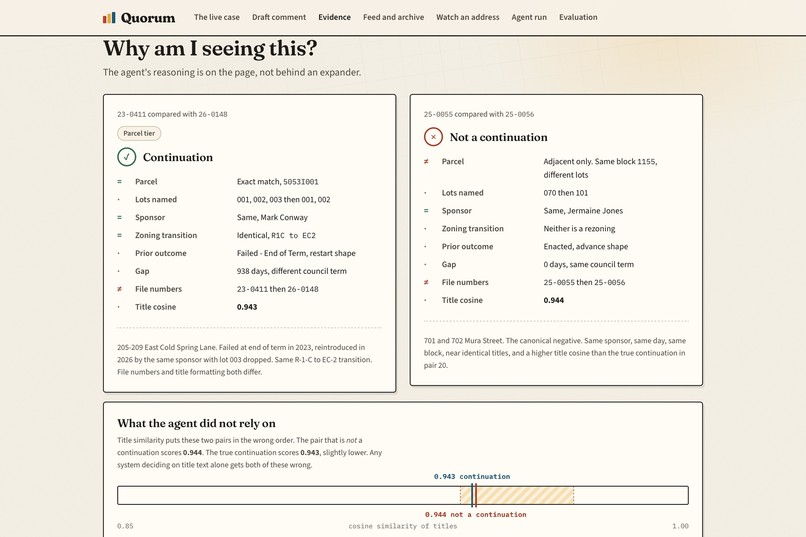Click the red X Not a continuation icon

pos(433,137)
